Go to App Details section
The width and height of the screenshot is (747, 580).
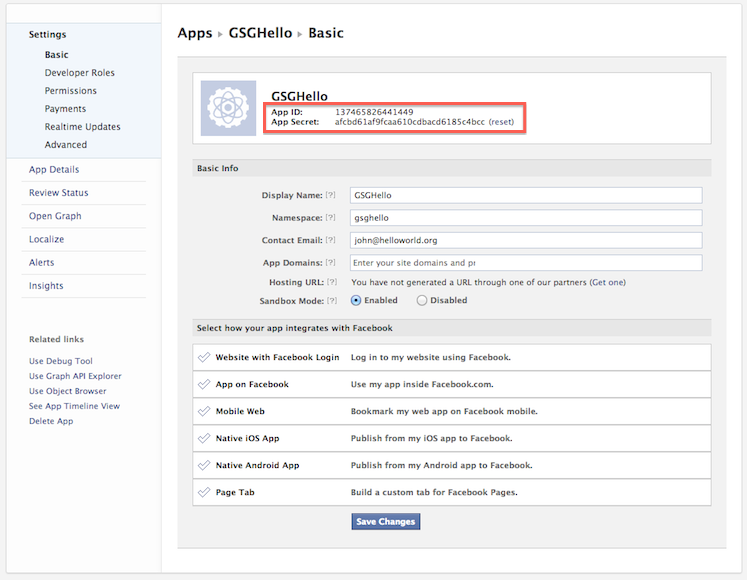click(x=54, y=169)
